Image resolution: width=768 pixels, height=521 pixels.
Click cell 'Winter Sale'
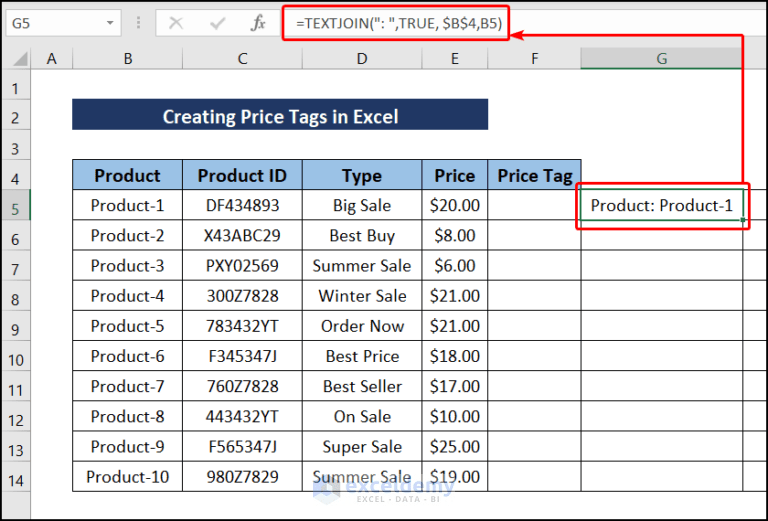[362, 296]
